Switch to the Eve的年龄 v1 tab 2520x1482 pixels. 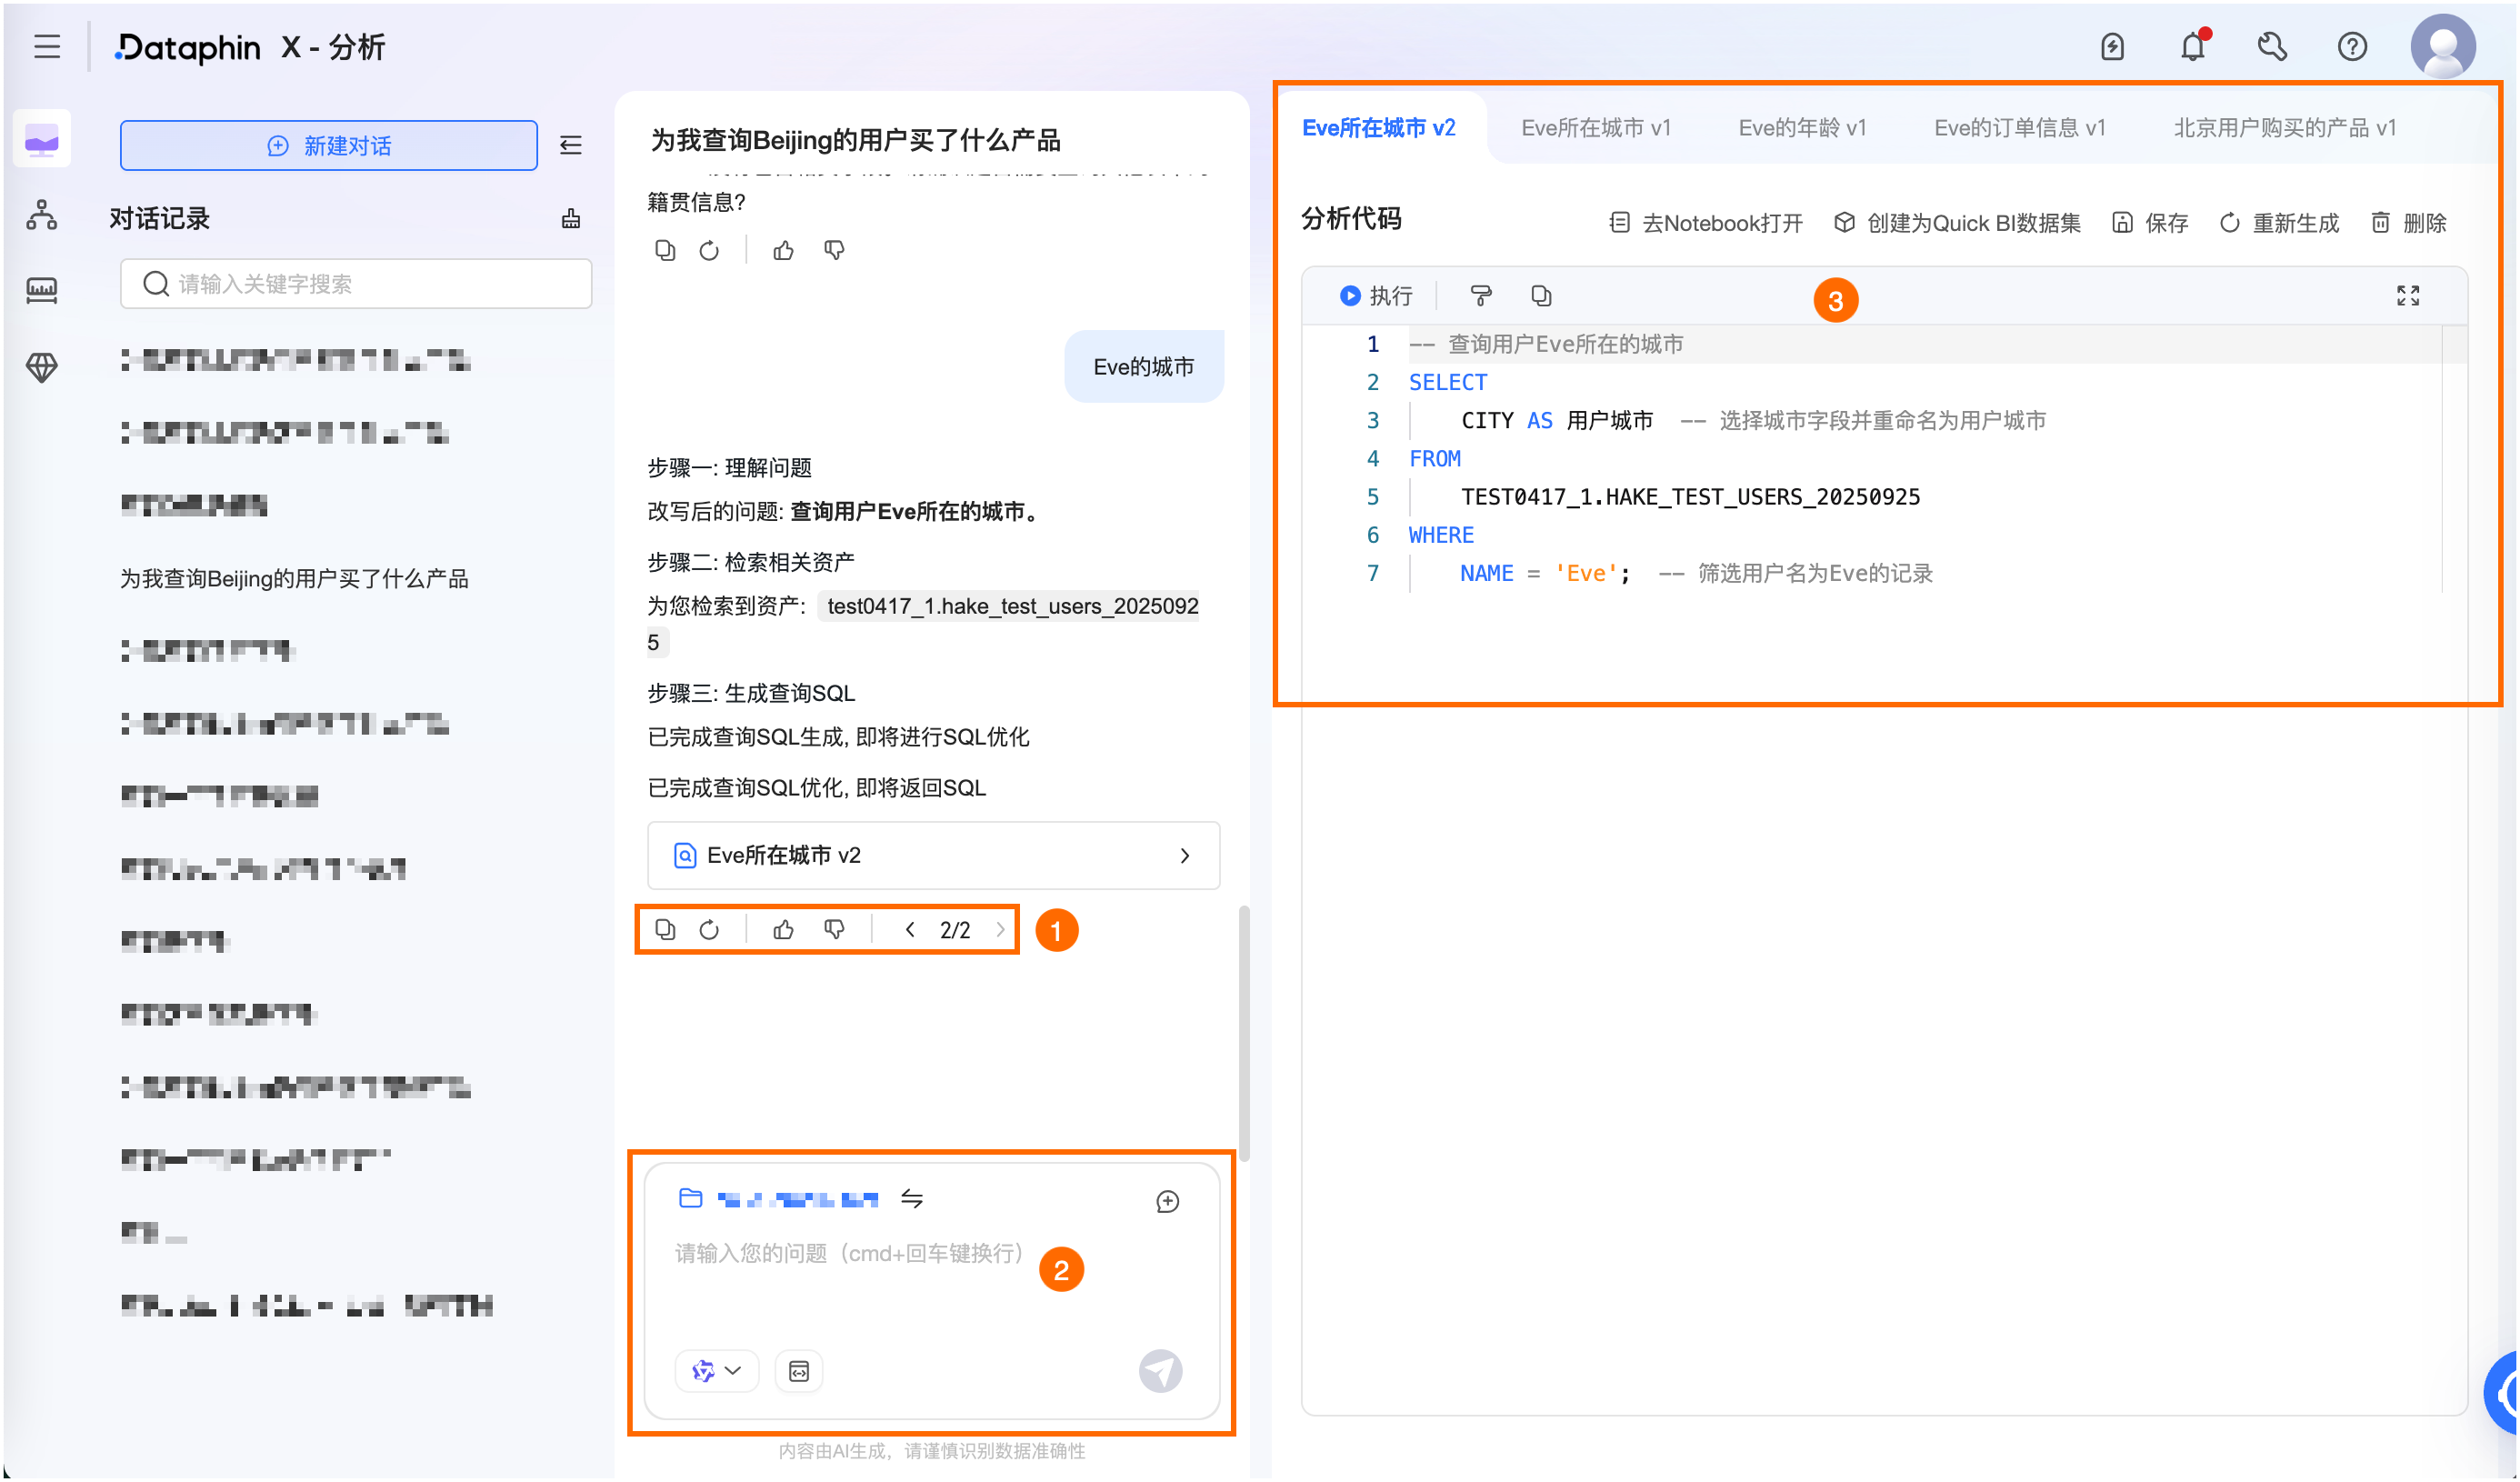(1802, 128)
